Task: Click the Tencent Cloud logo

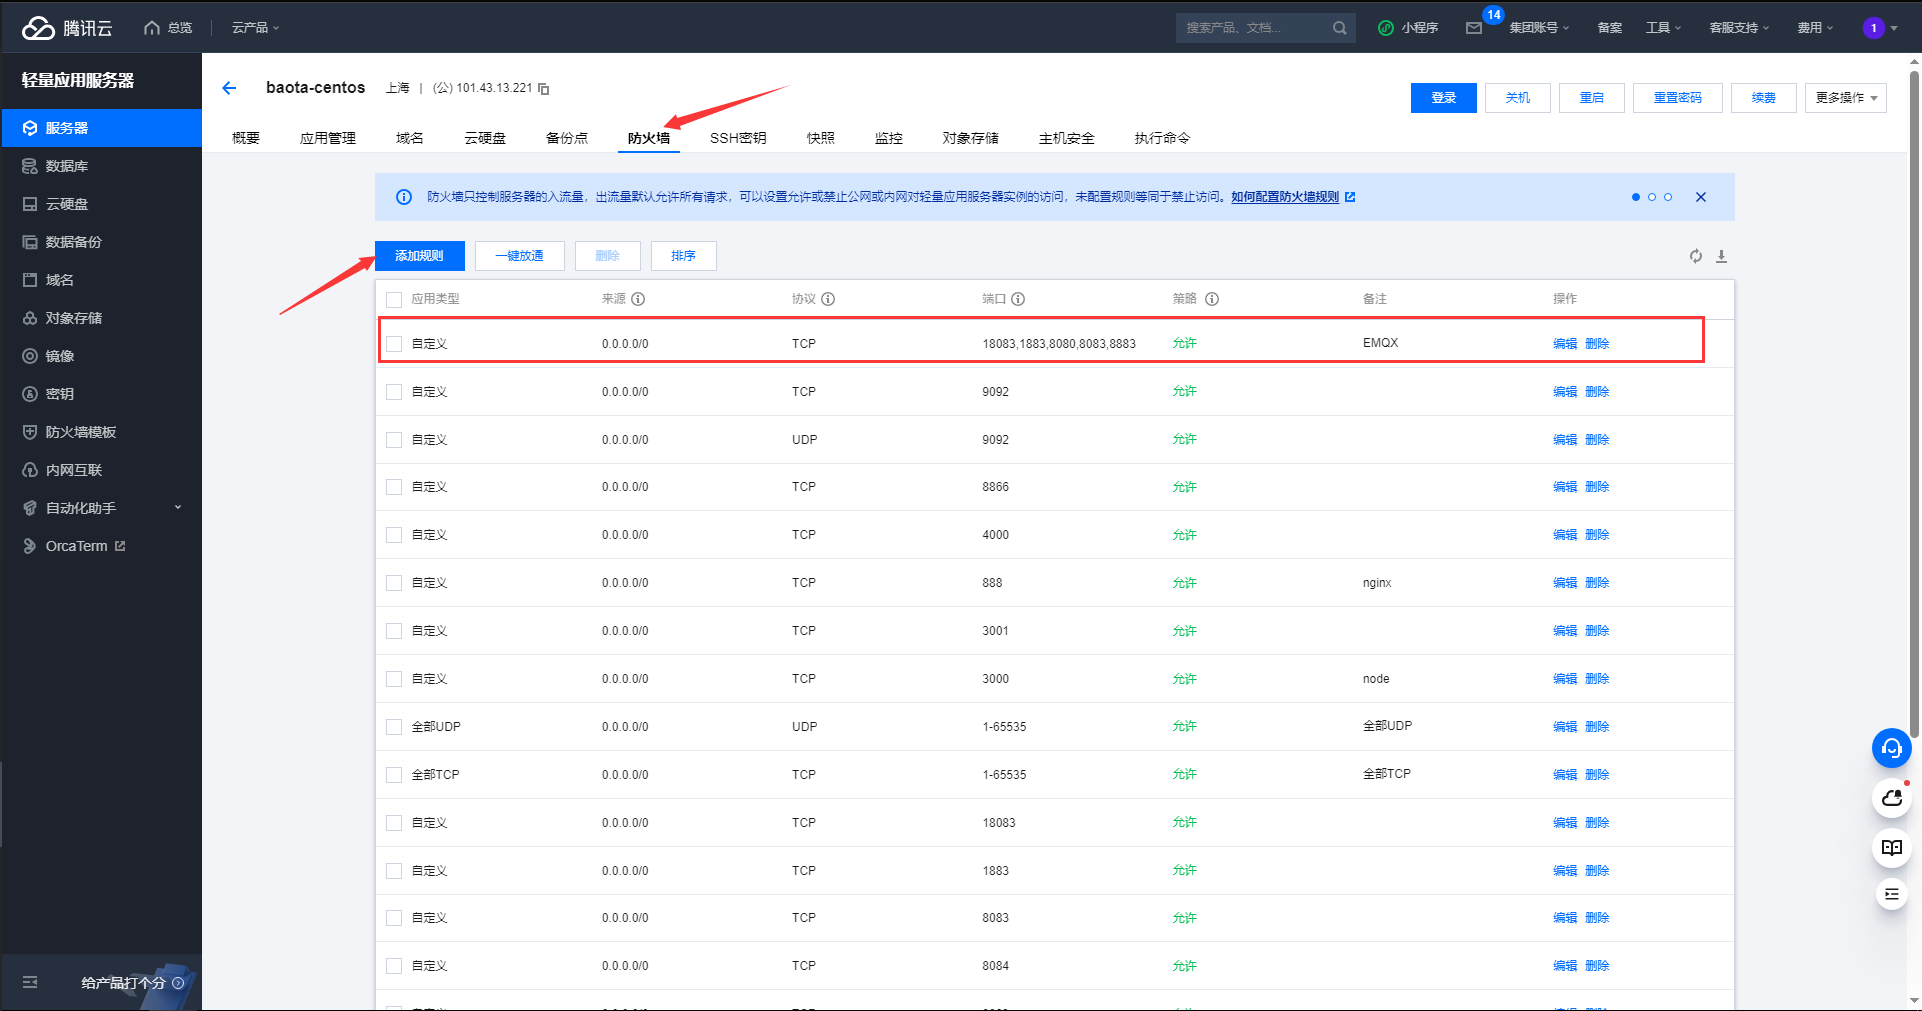Action: pos(66,28)
